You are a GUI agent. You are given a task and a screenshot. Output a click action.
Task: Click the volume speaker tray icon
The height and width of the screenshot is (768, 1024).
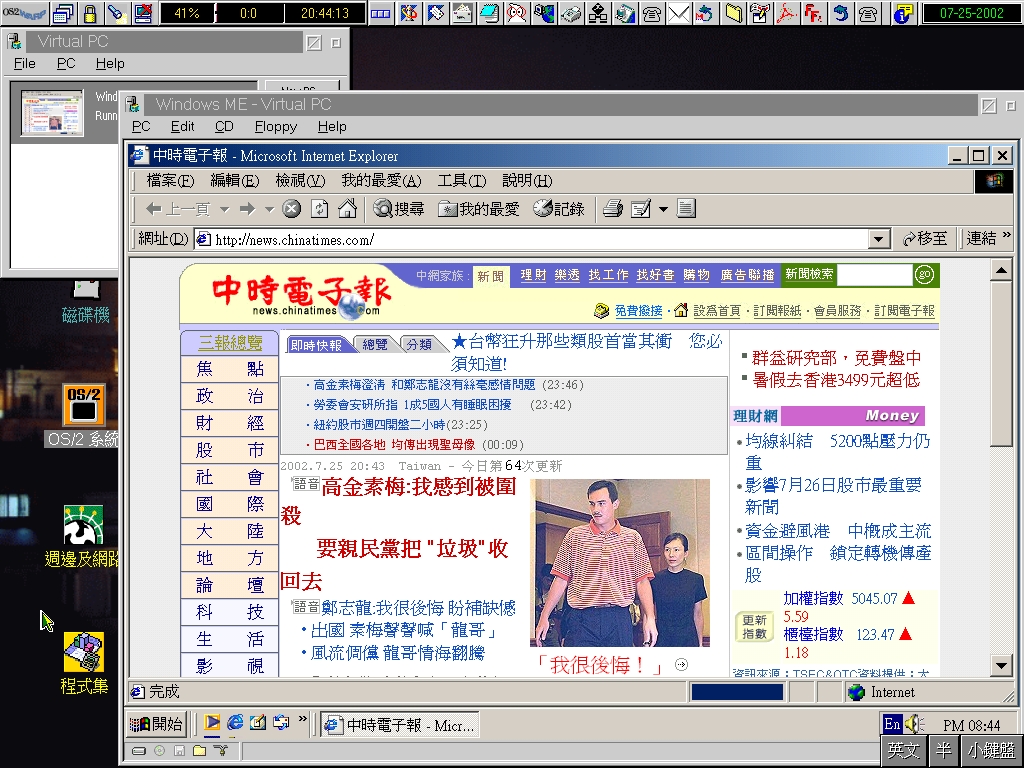[914, 724]
